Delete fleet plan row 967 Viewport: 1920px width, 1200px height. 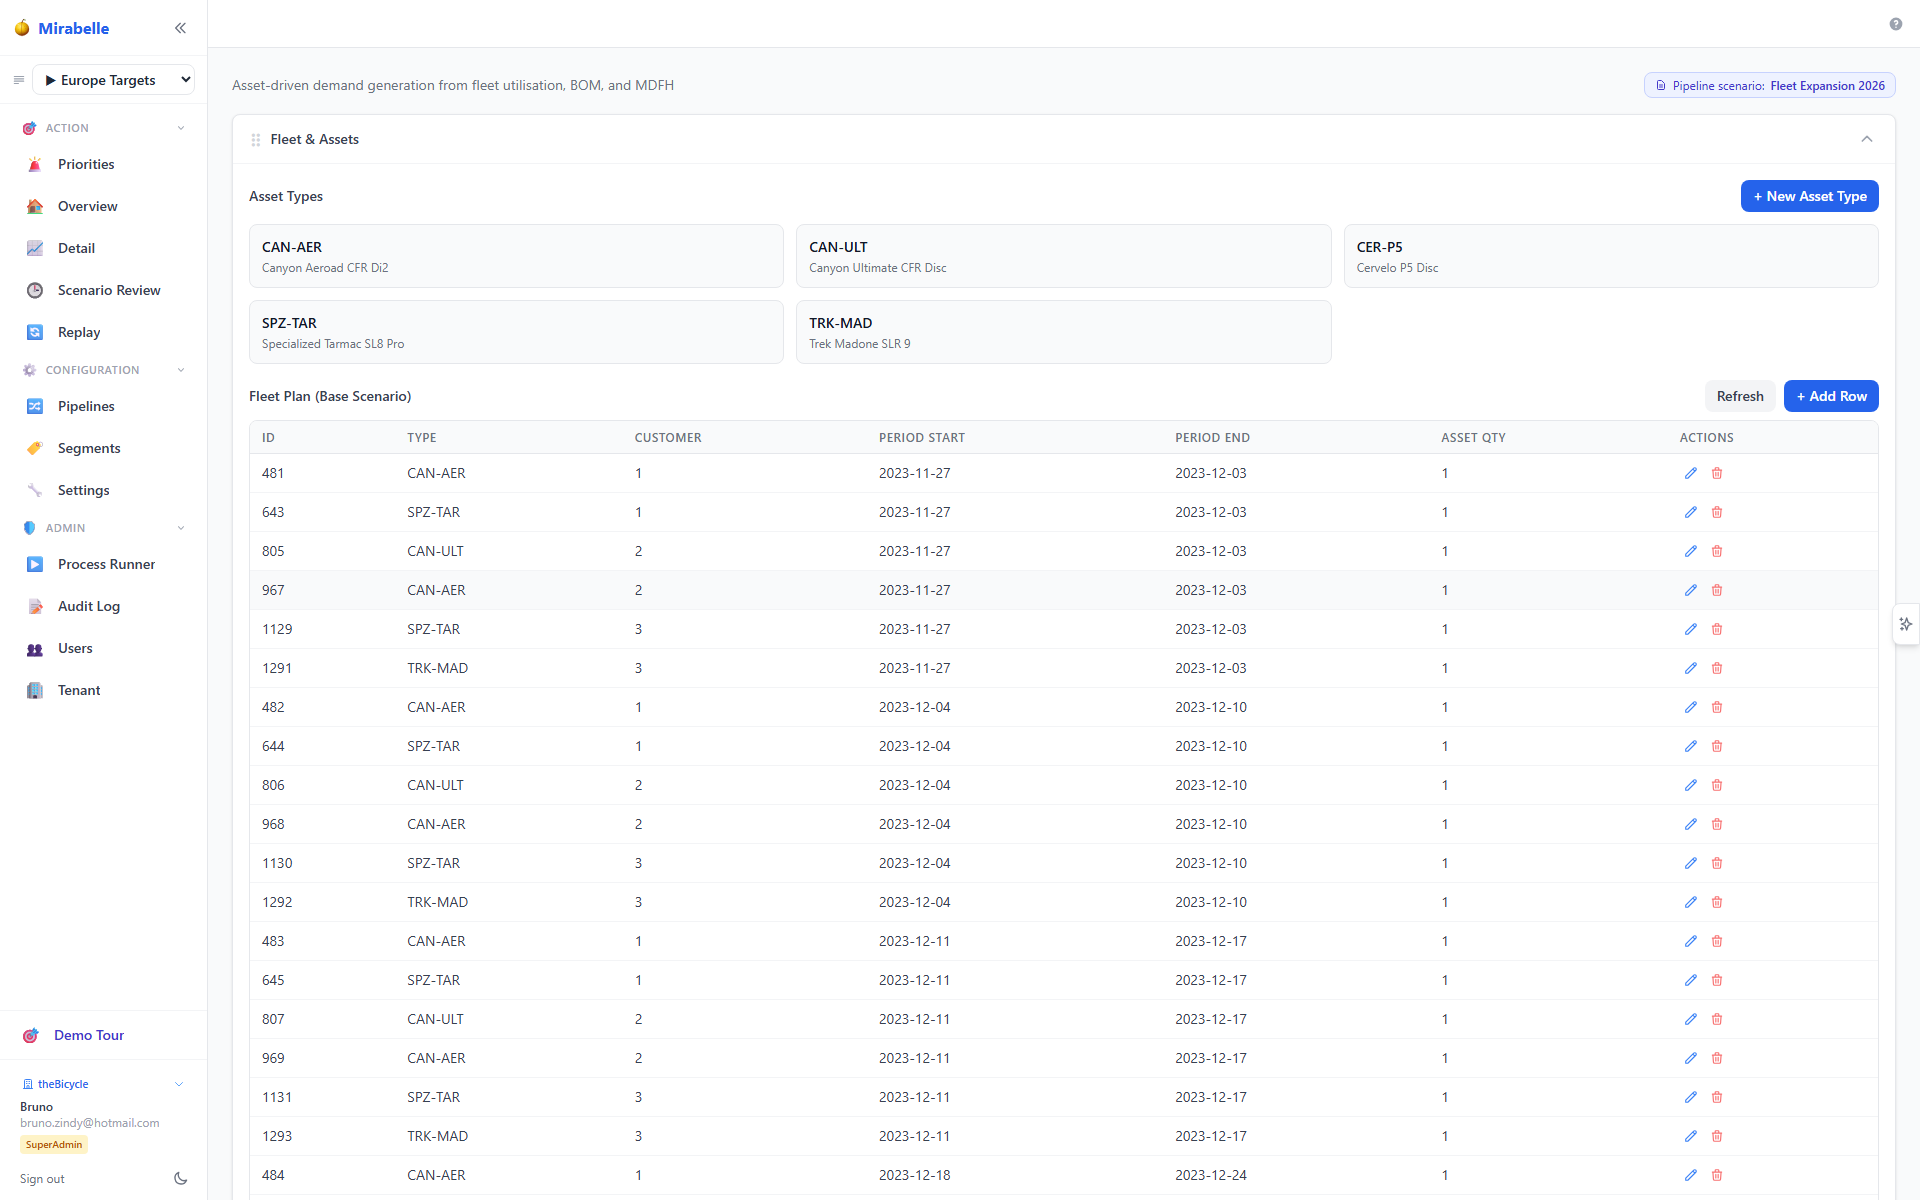point(1717,590)
